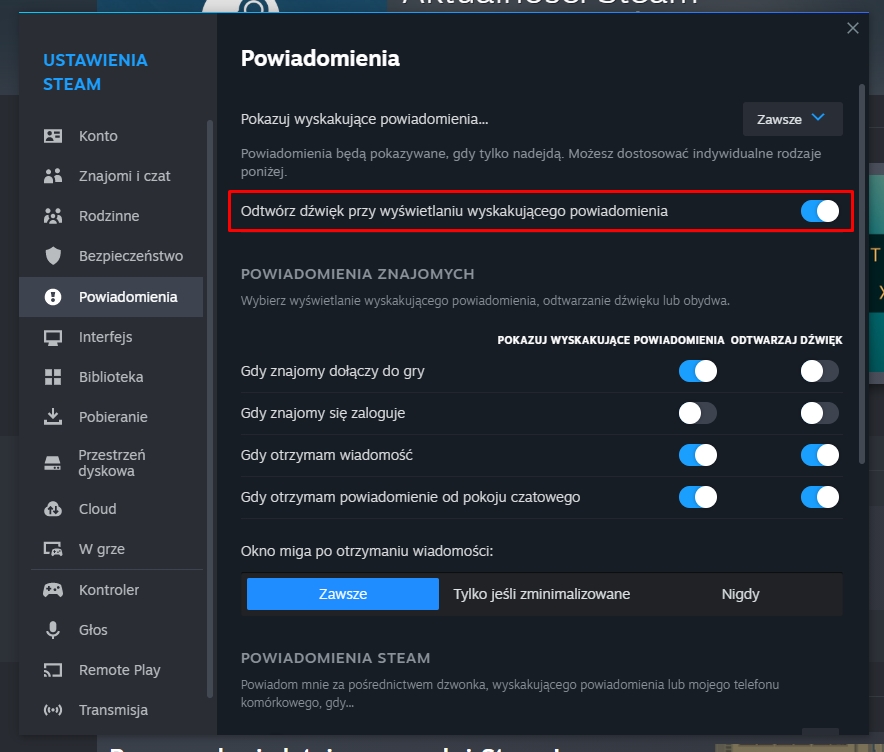Enable toggle for 'Gdy znajomy się zaloguje'
The width and height of the screenshot is (884, 752).
[x=698, y=413]
